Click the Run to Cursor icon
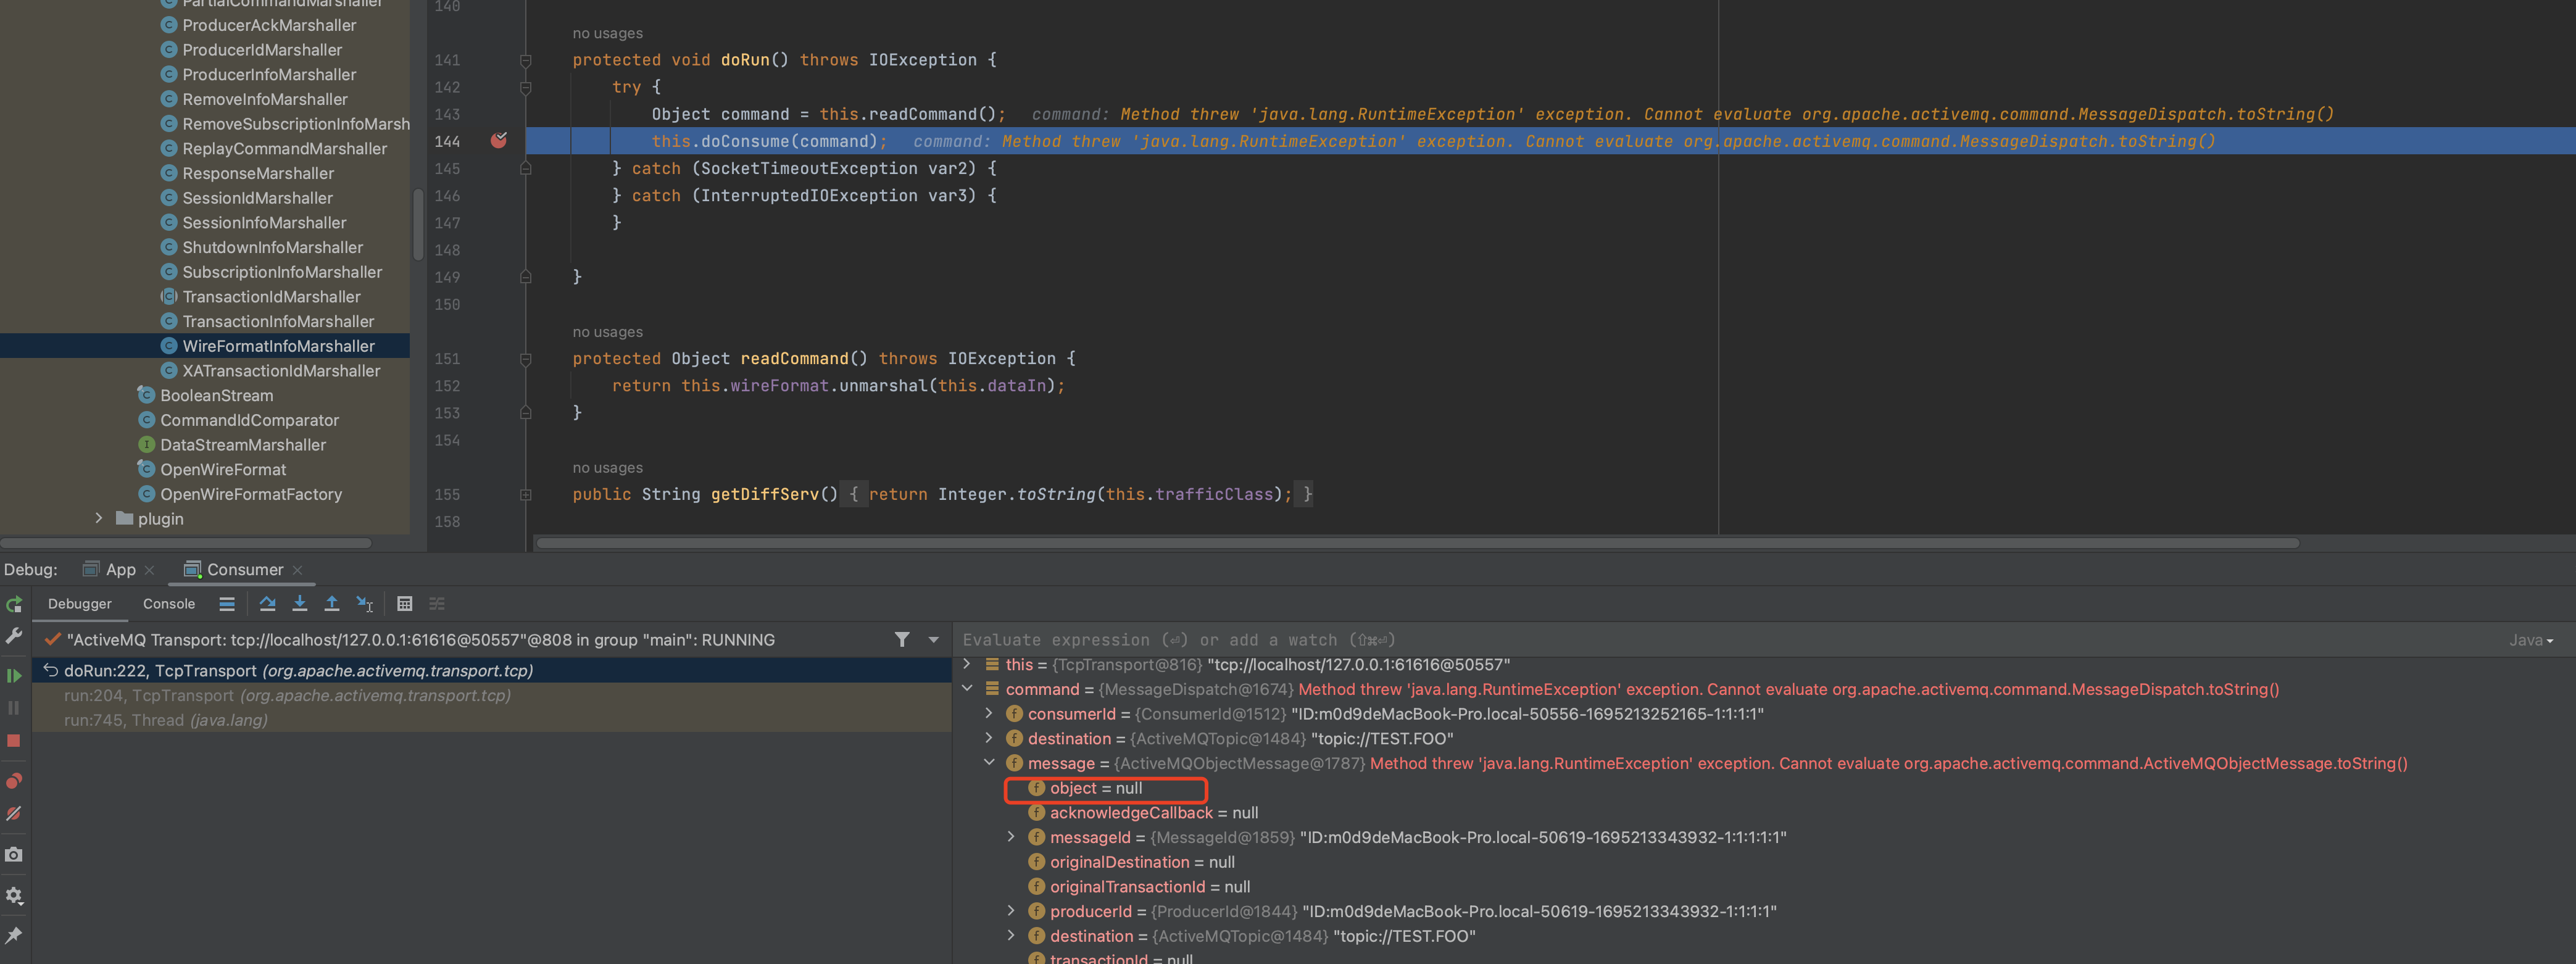Image resolution: width=2576 pixels, height=964 pixels. point(365,604)
